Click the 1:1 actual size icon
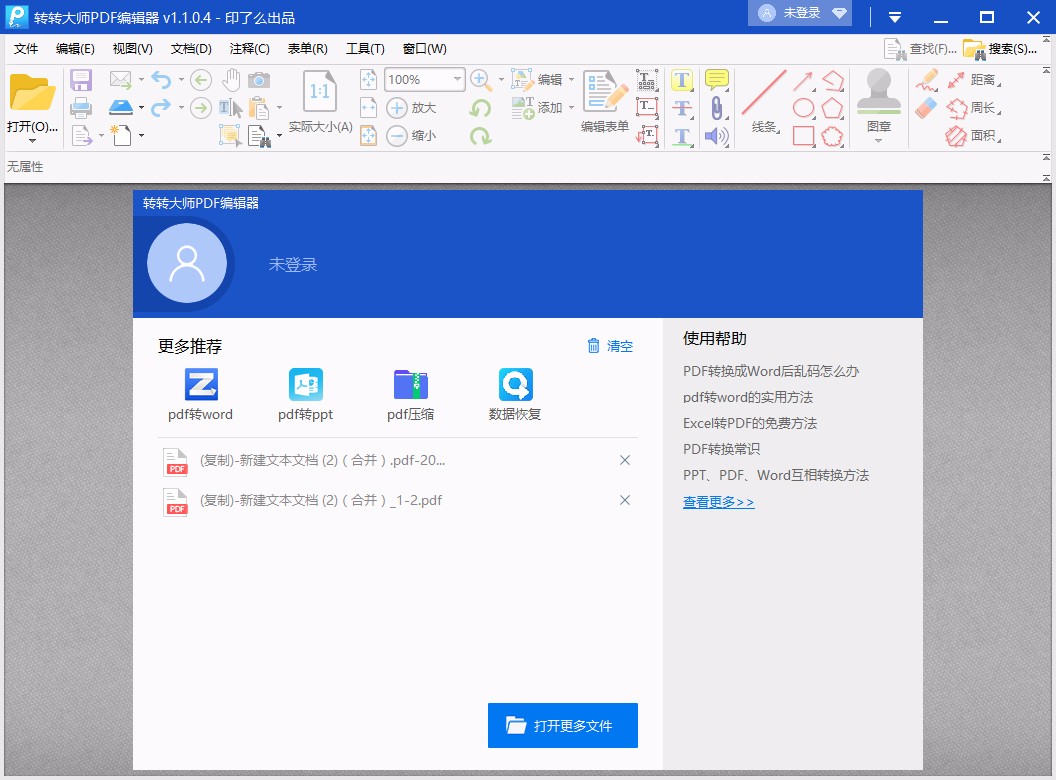This screenshot has width=1056, height=780. click(320, 91)
